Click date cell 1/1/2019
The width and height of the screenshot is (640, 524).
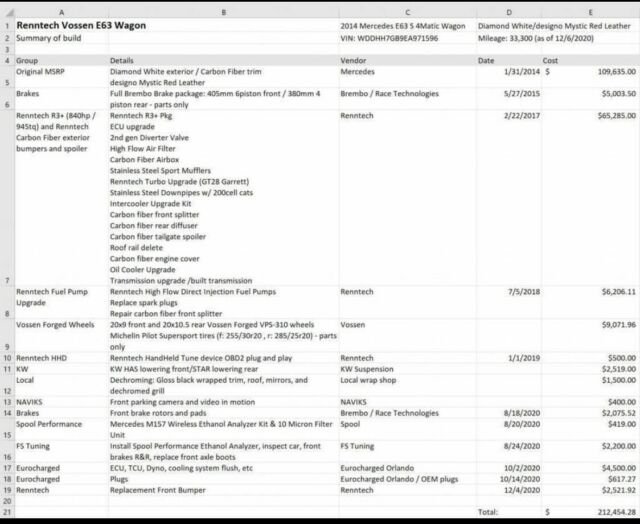pos(509,358)
